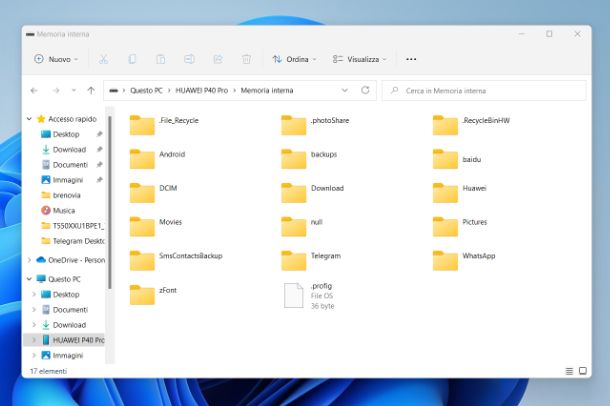Select the null folder
Image resolution: width=610 pixels, height=406 pixels.
click(302, 226)
